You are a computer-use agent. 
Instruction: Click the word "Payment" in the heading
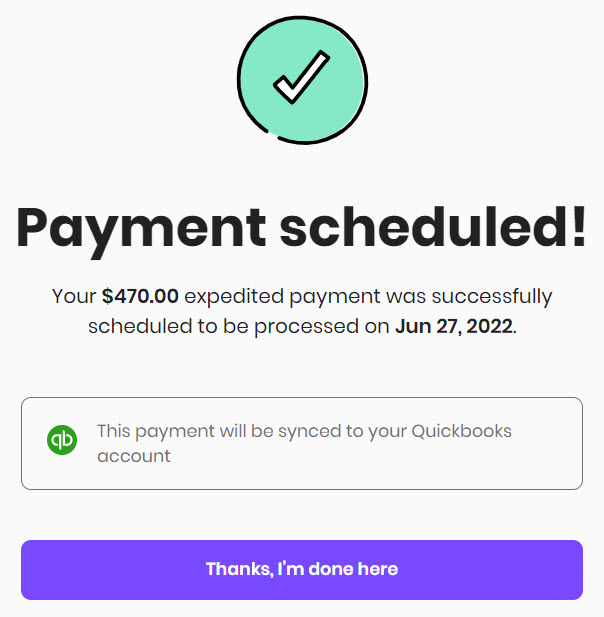(141, 232)
